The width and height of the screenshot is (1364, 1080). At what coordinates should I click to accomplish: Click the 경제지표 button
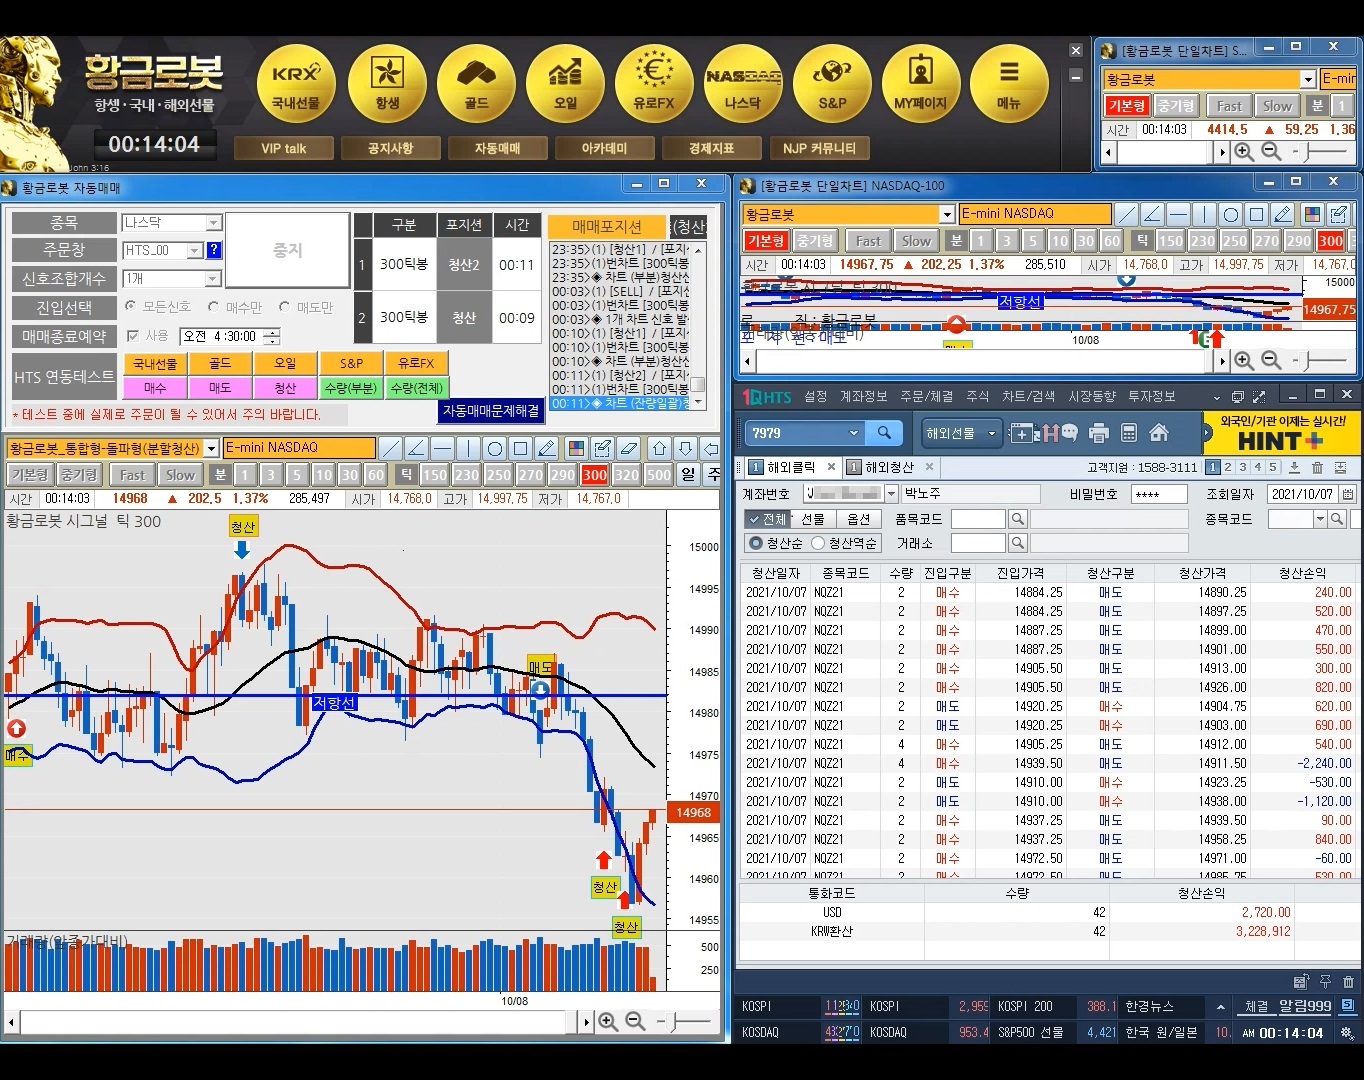click(711, 148)
